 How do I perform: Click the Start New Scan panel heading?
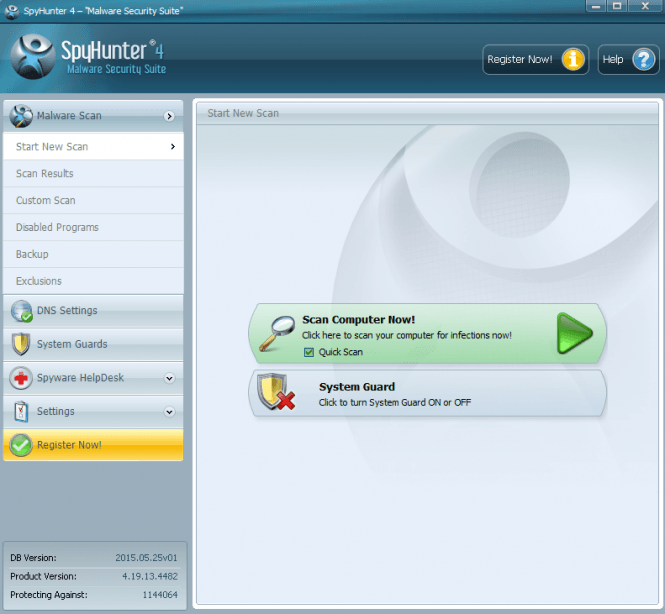(x=243, y=113)
